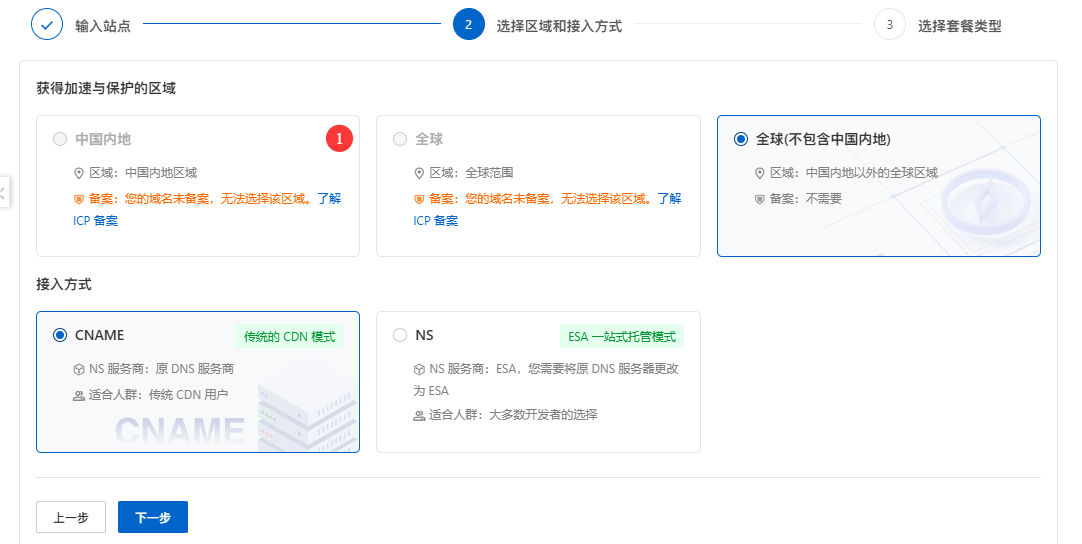Screen dimensions: 1082x544
Task: Click shield 备案 icon in 全球 card
Action: tap(419, 199)
